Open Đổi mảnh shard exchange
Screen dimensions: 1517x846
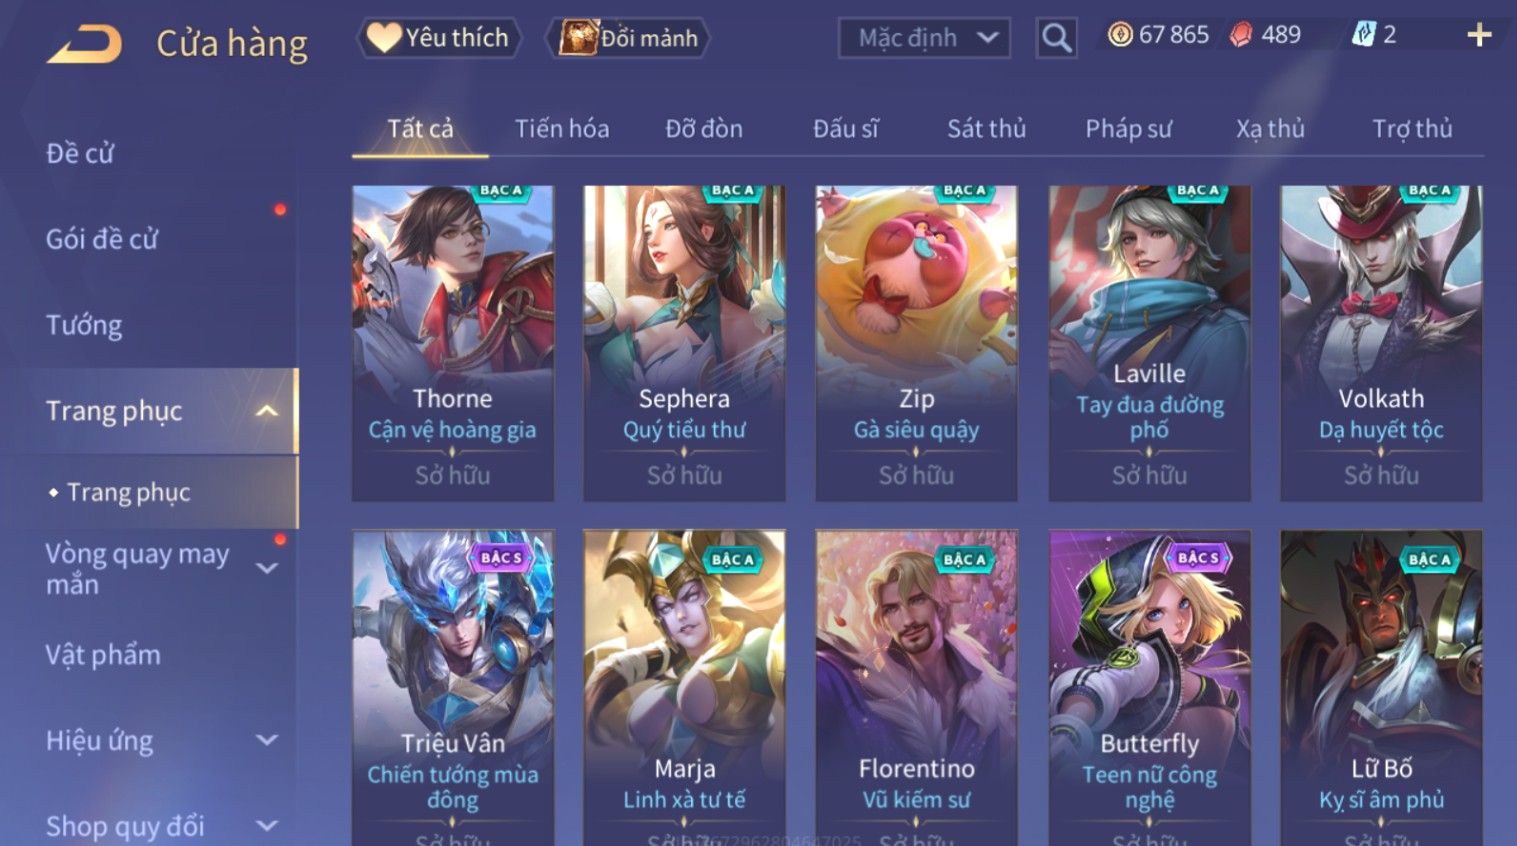[629, 38]
